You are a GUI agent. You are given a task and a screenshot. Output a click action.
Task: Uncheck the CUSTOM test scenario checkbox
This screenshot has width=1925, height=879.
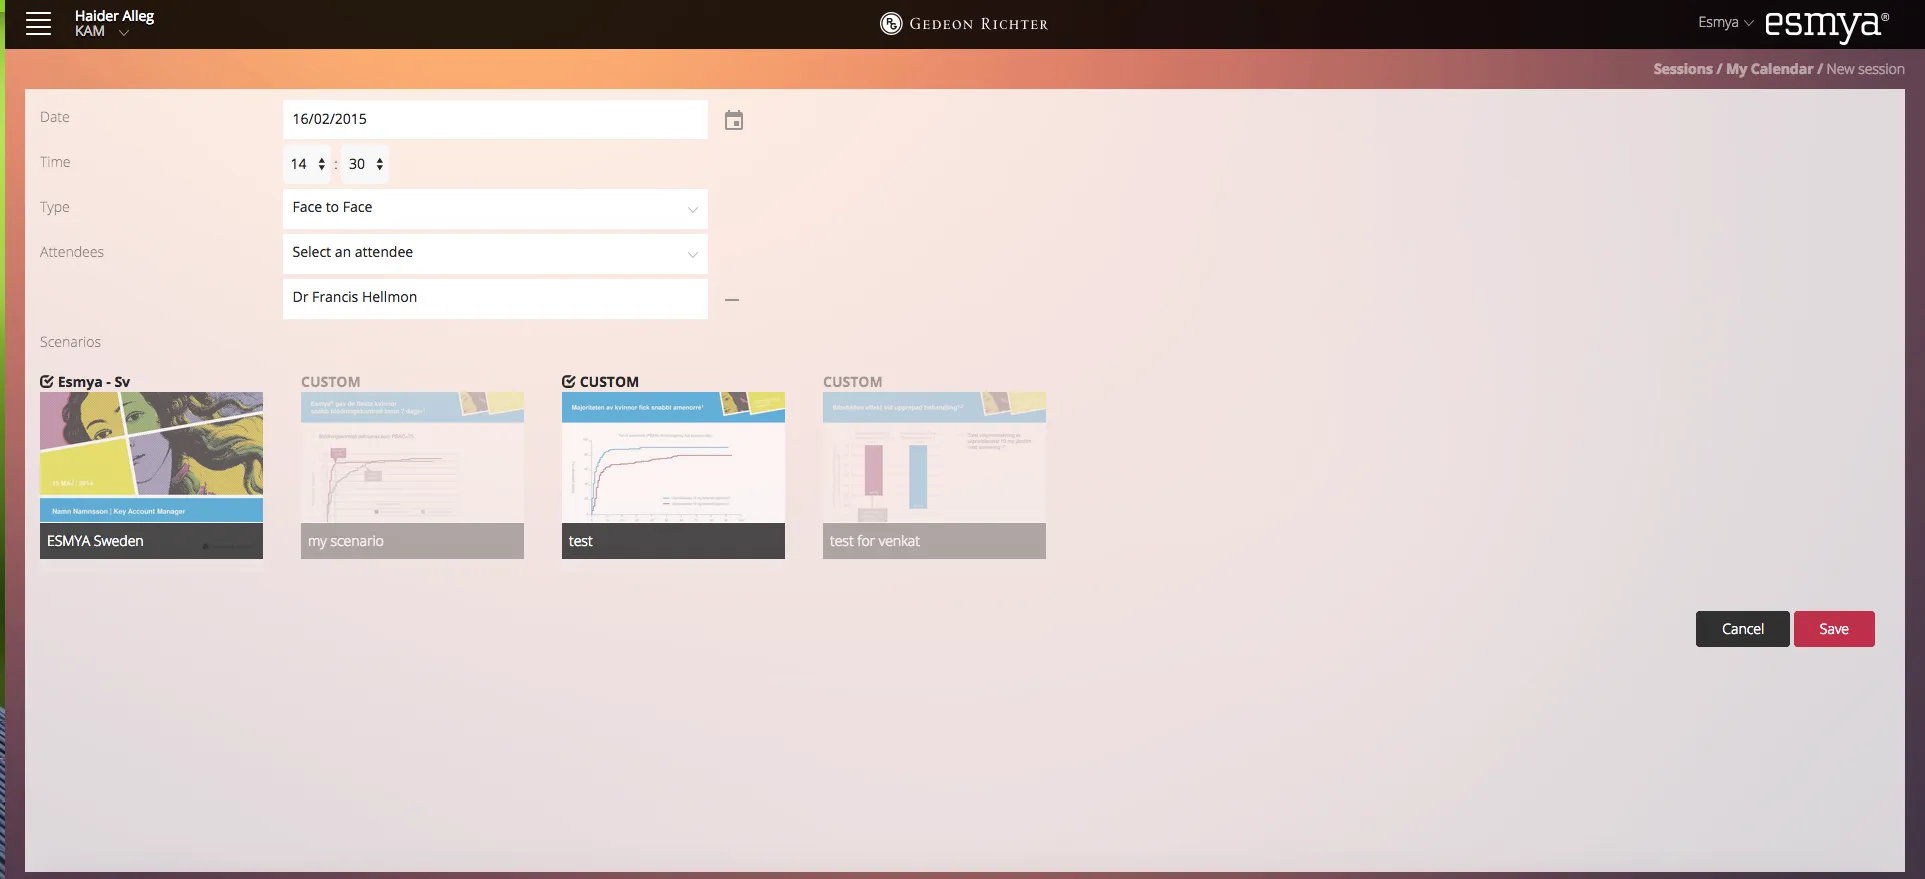click(569, 382)
